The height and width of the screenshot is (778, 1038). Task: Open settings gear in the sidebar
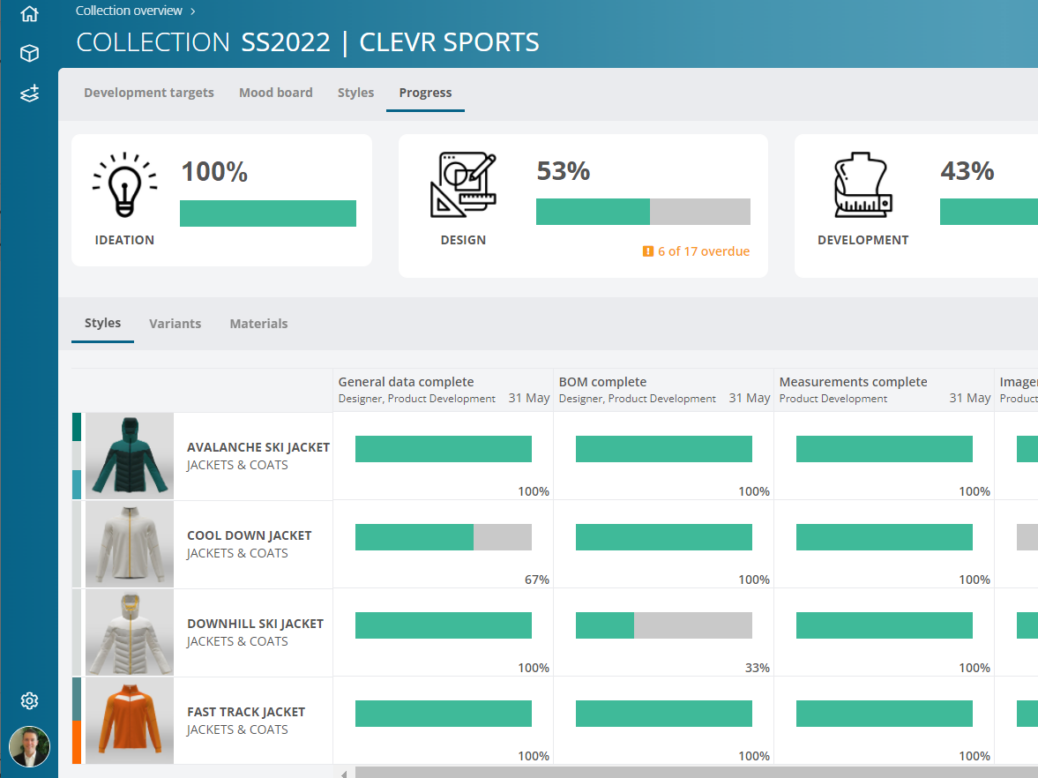[x=29, y=701]
